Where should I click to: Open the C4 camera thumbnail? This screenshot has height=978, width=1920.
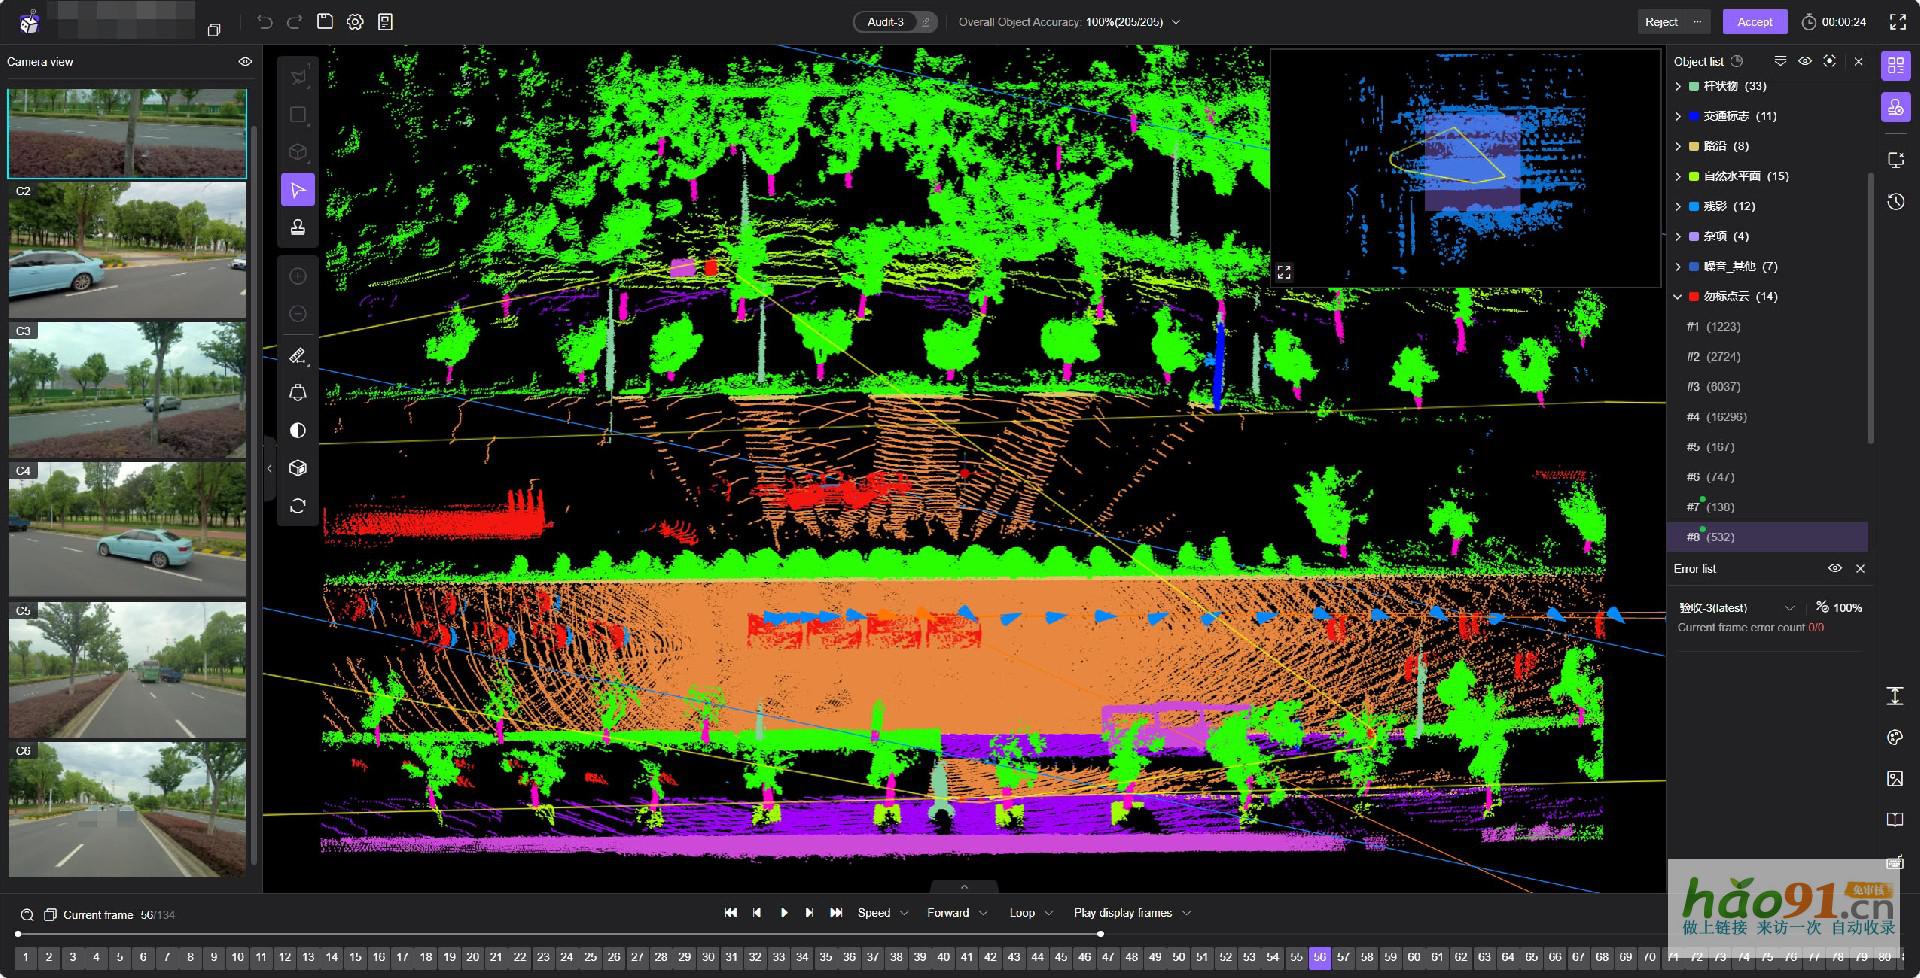click(x=127, y=530)
